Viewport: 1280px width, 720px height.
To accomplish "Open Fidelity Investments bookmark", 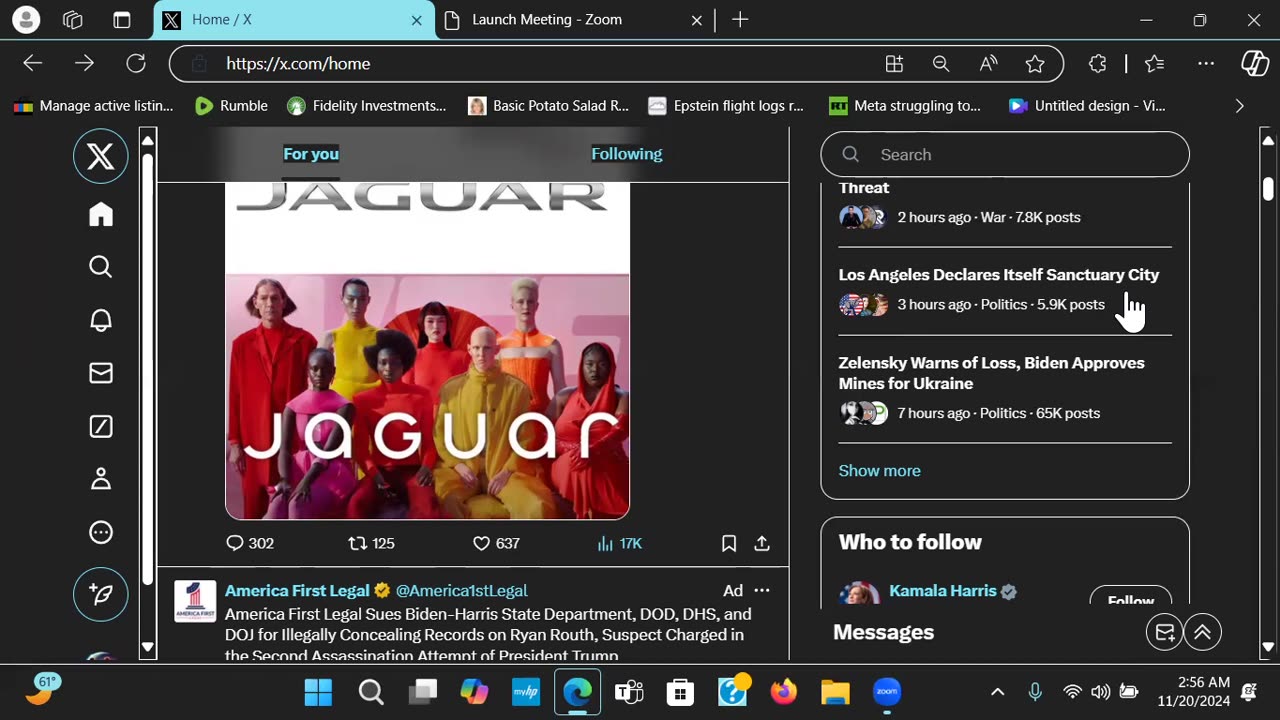I will coord(367,106).
